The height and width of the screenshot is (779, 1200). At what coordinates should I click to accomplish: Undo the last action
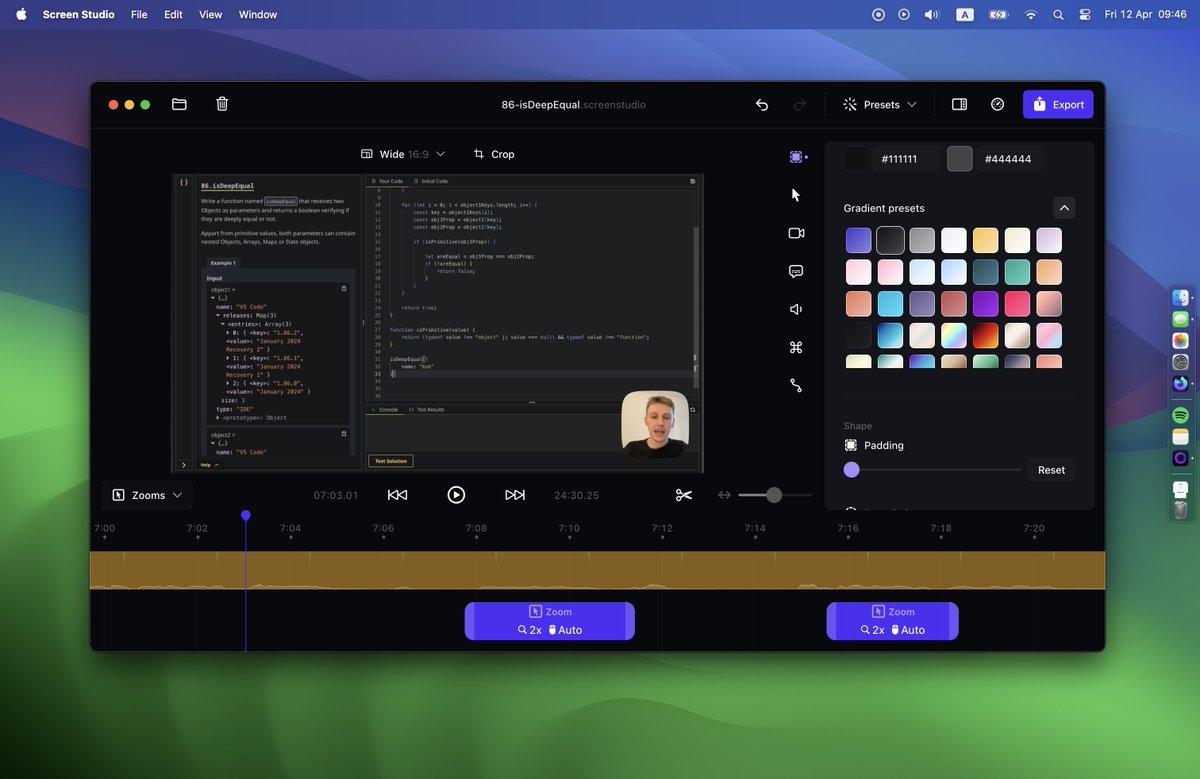pyautogui.click(x=762, y=104)
